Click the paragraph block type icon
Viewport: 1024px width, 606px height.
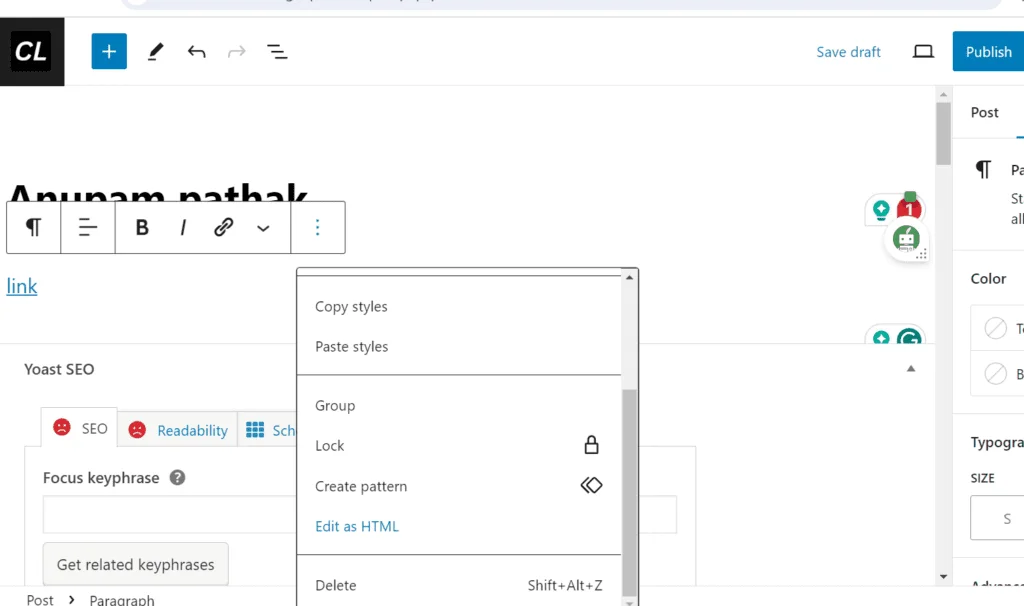click(x=34, y=228)
